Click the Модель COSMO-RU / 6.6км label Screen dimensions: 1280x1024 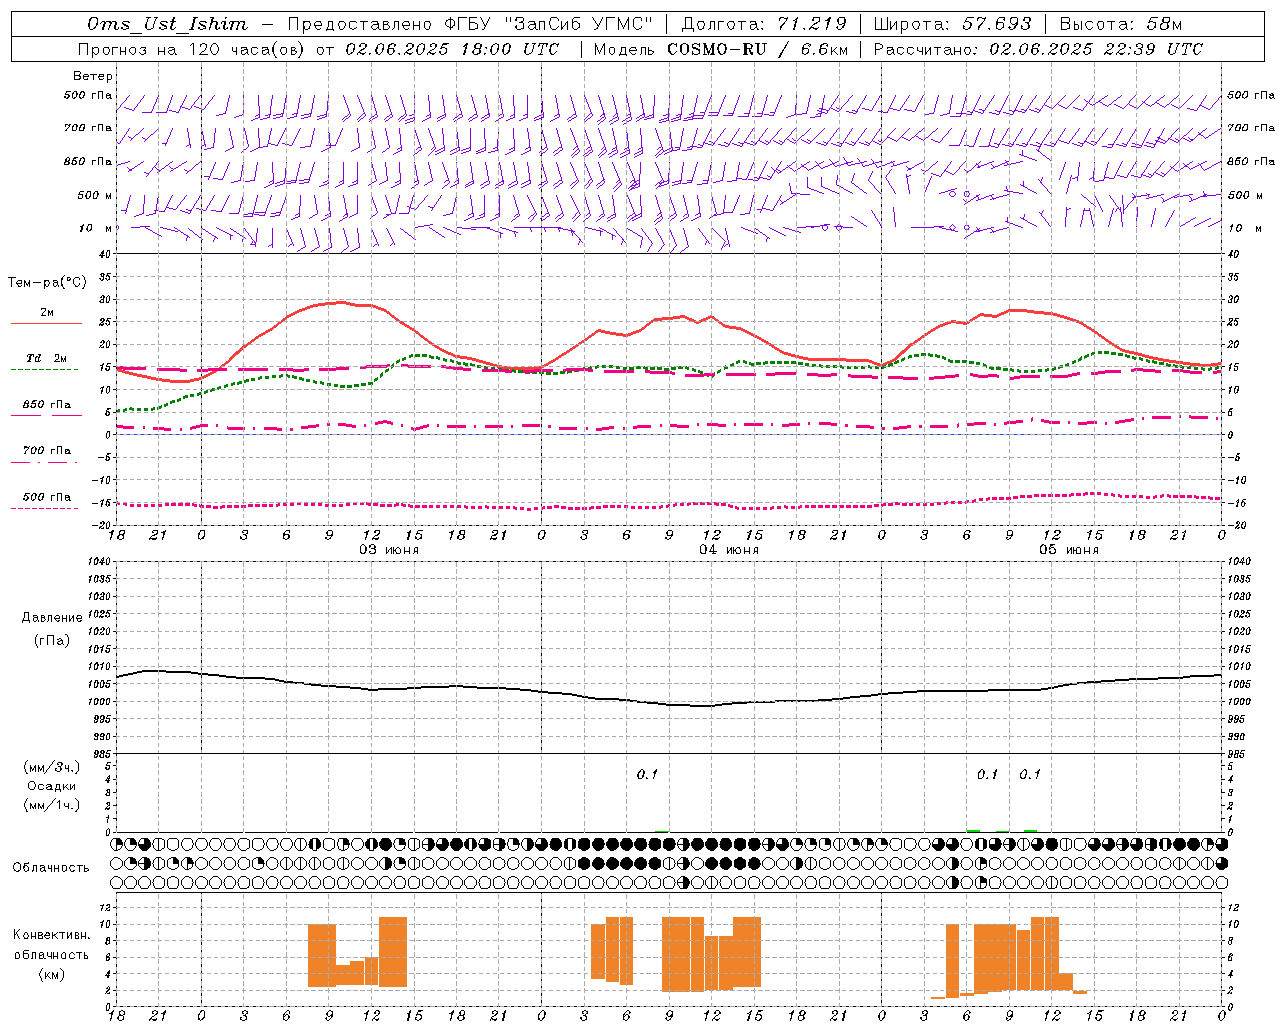click(x=720, y=49)
